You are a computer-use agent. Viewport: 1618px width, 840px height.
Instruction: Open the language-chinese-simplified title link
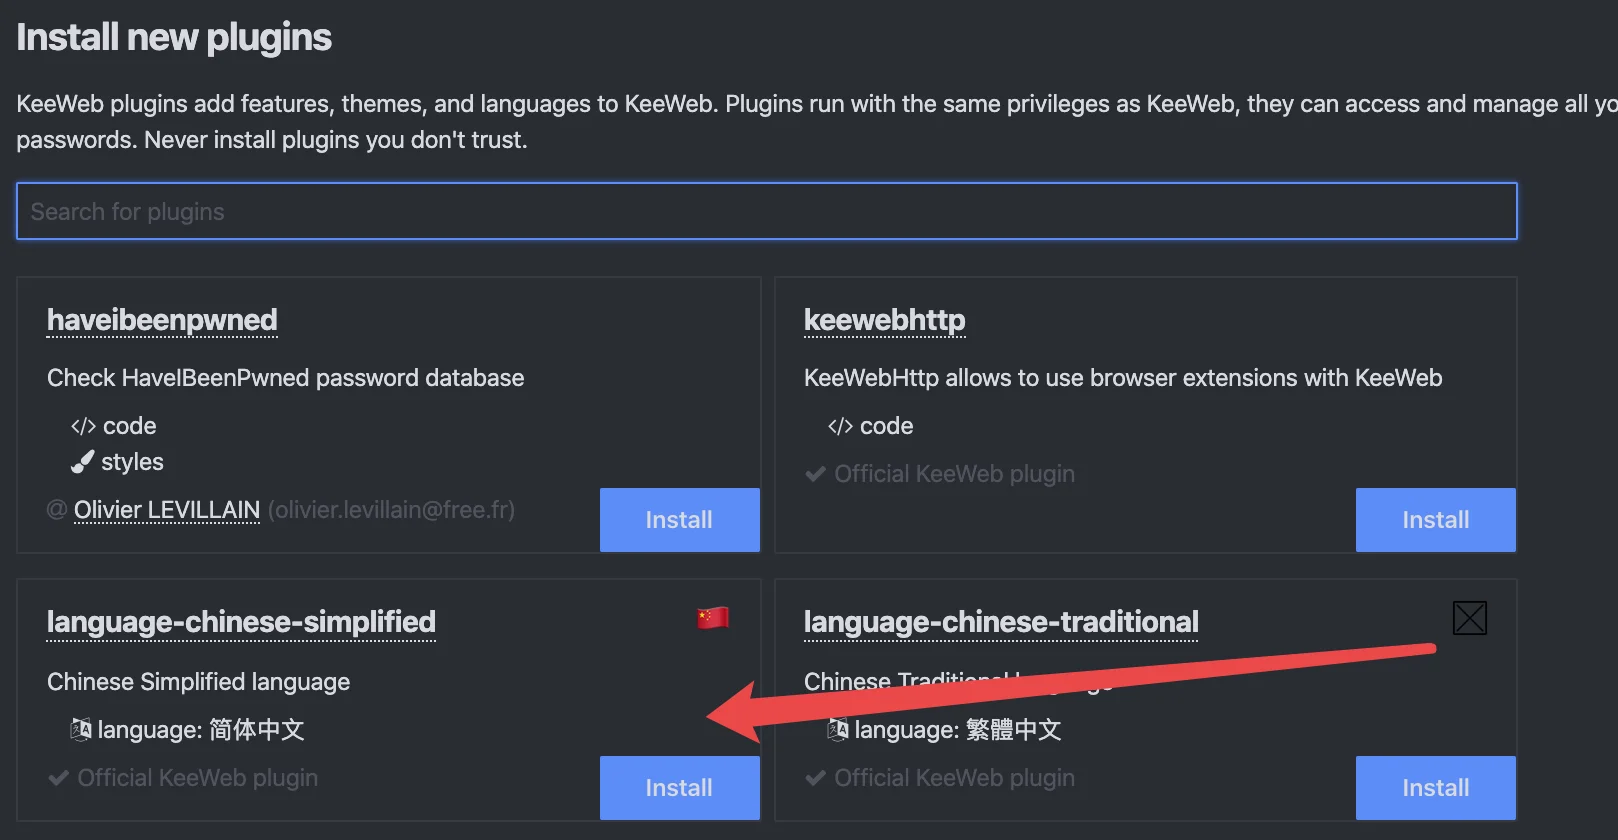click(x=241, y=622)
